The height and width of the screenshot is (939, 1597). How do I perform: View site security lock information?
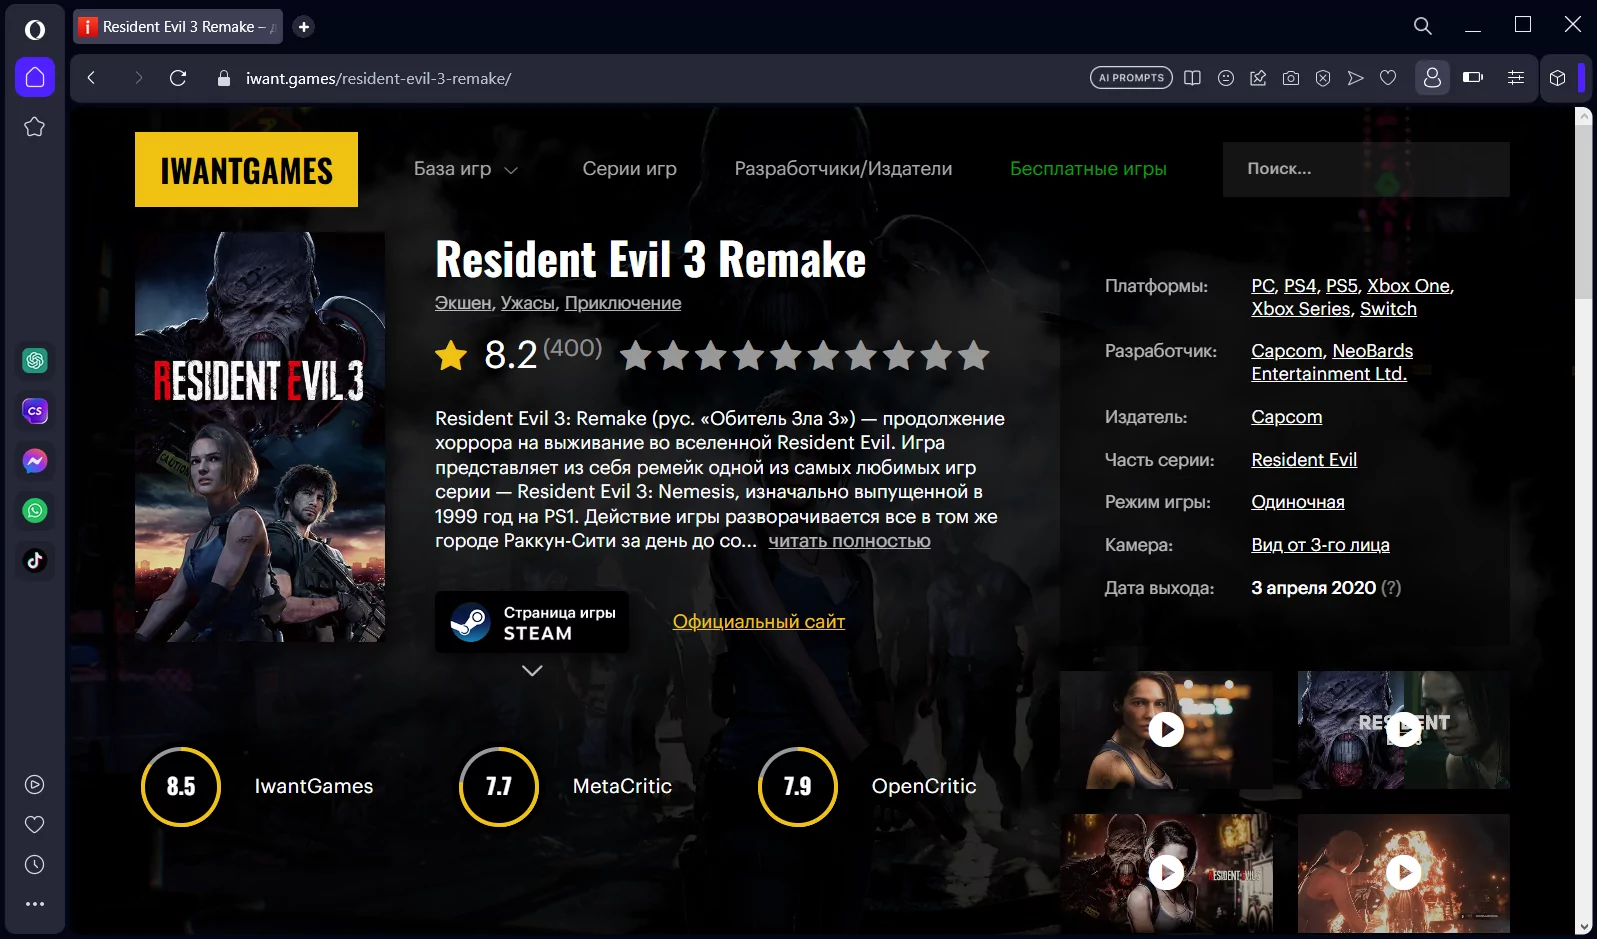[224, 78]
